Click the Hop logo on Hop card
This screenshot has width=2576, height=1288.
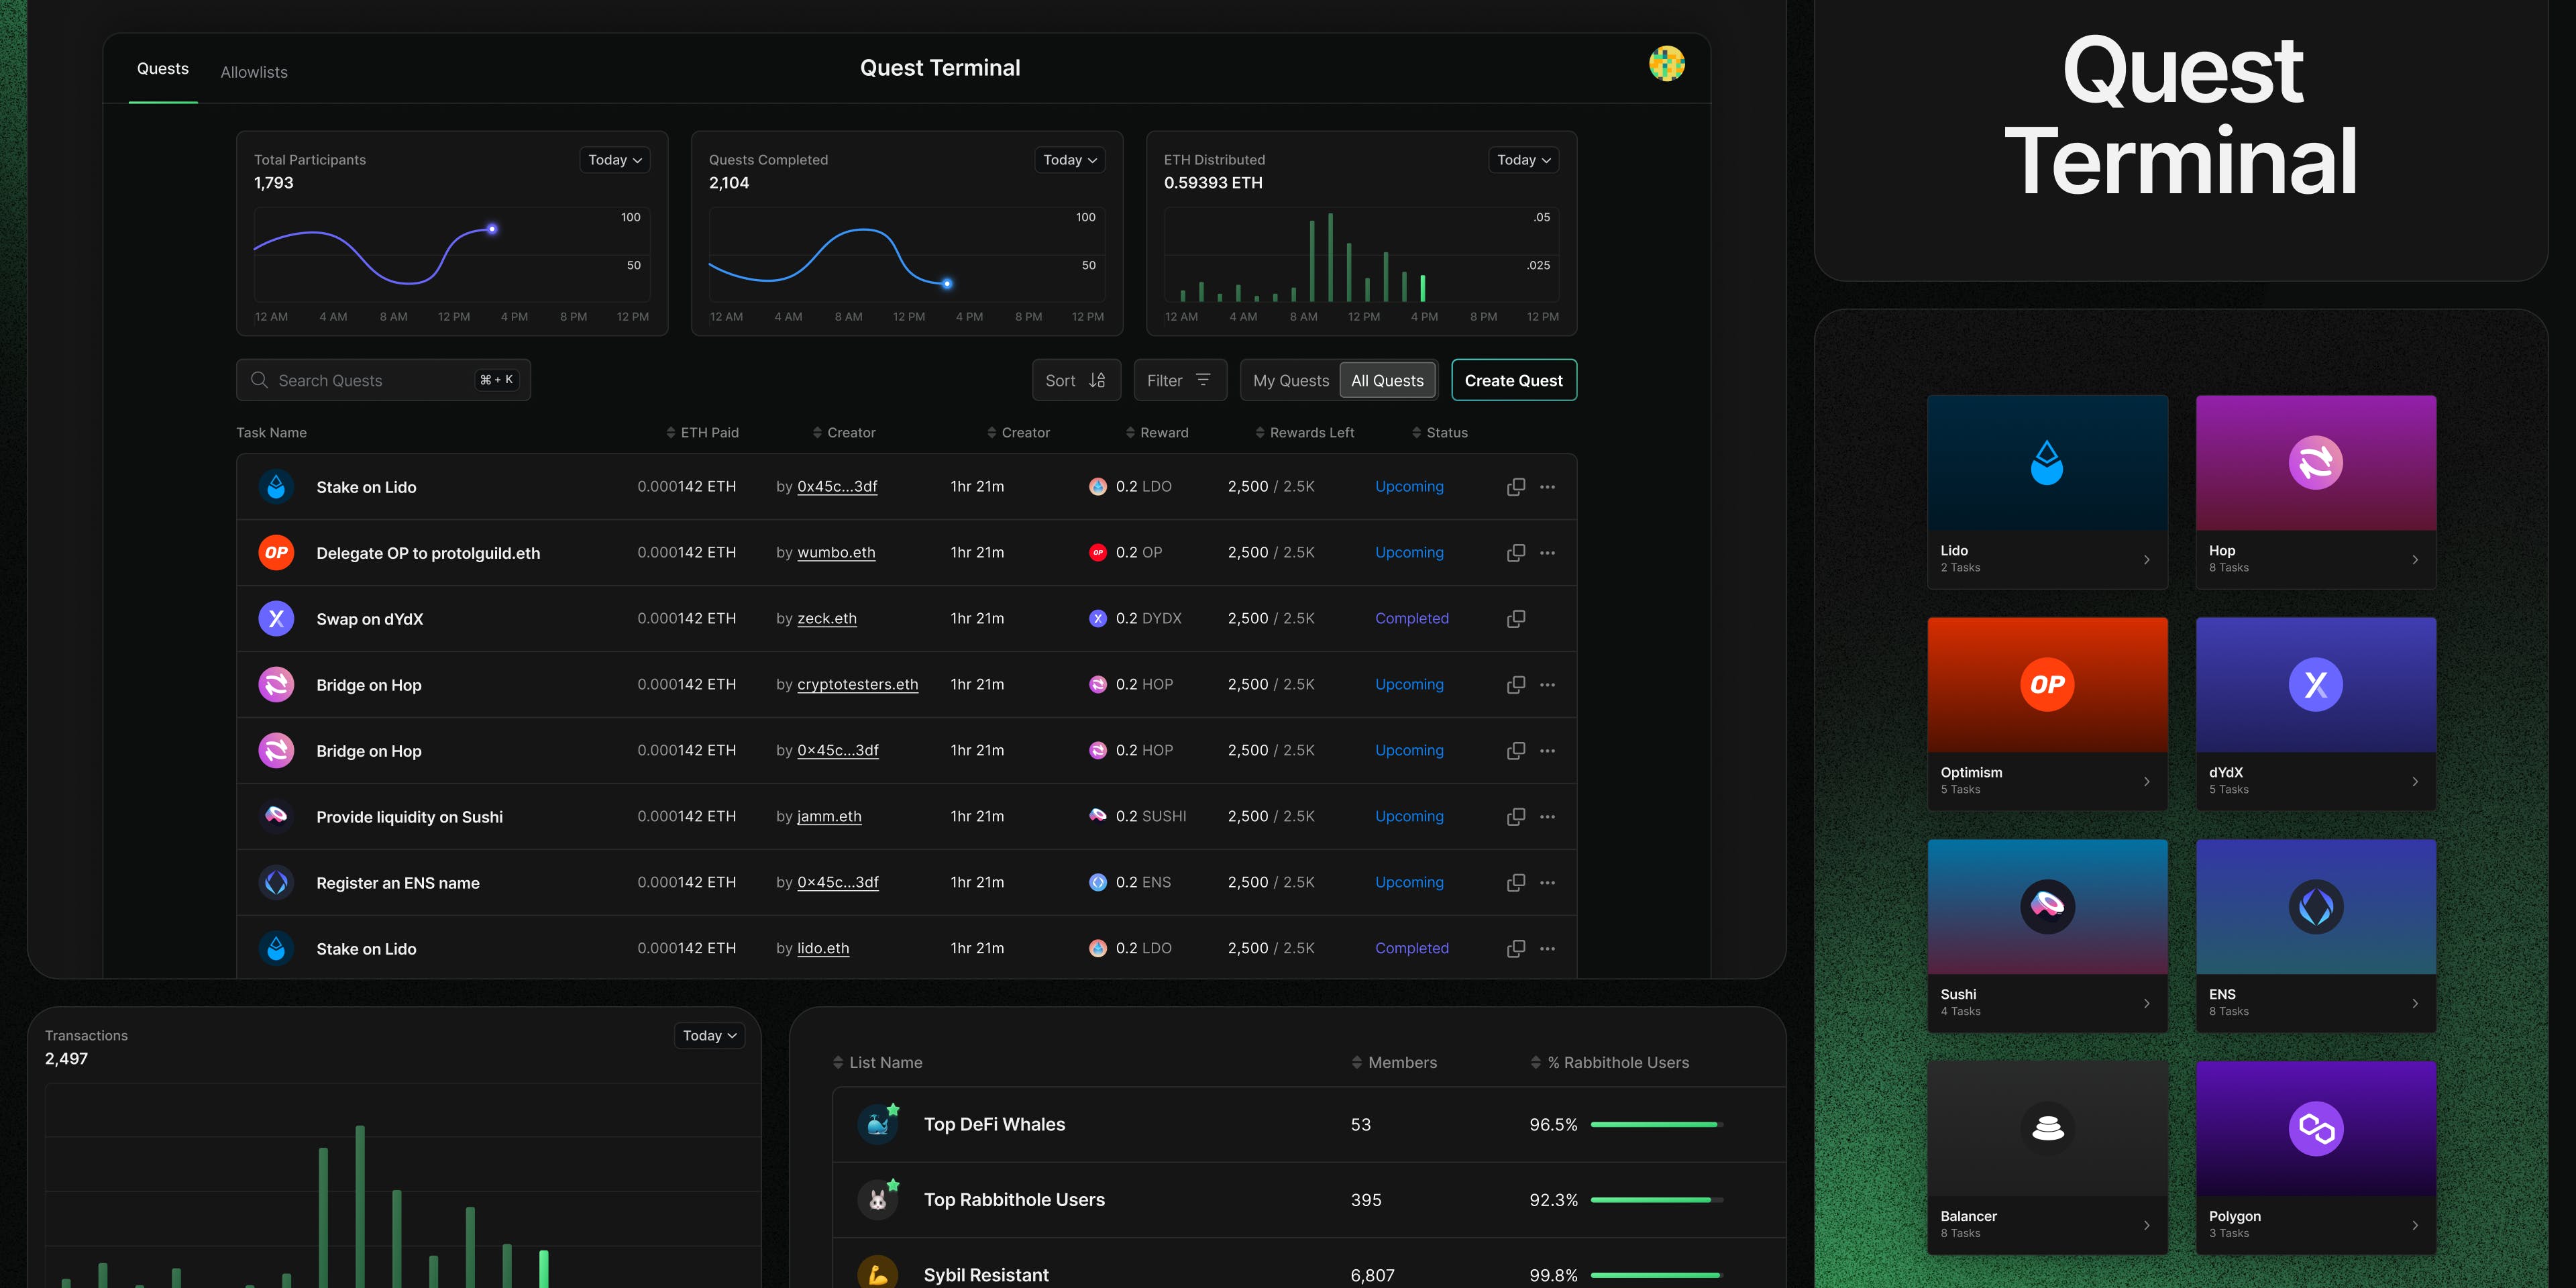tap(2315, 463)
